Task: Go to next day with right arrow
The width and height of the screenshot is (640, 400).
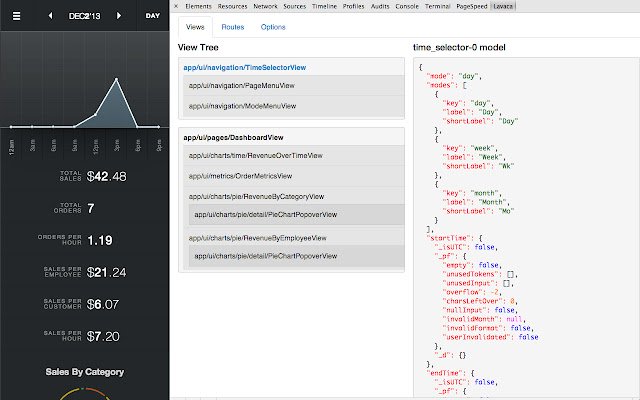Action: tap(119, 16)
